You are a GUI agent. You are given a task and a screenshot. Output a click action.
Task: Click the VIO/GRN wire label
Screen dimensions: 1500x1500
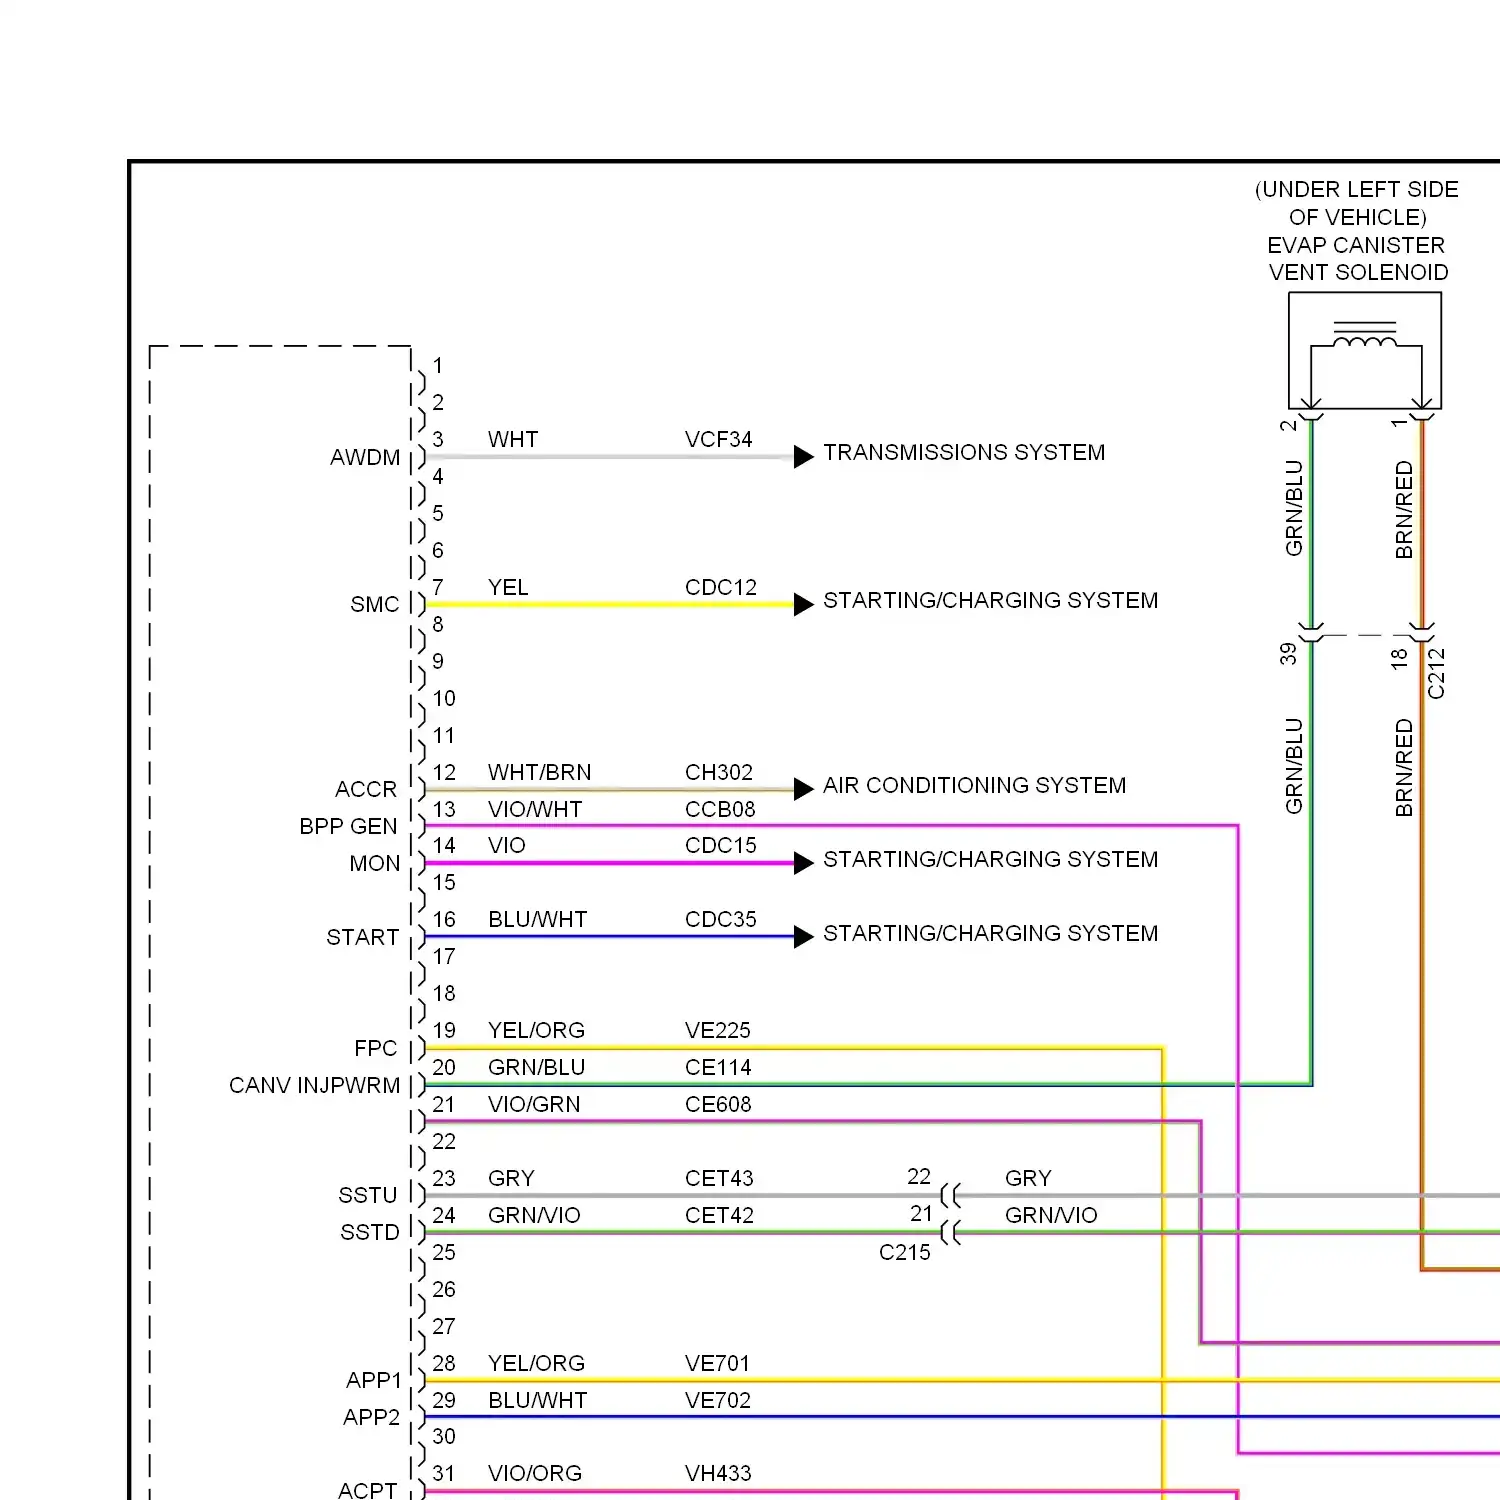[534, 1105]
